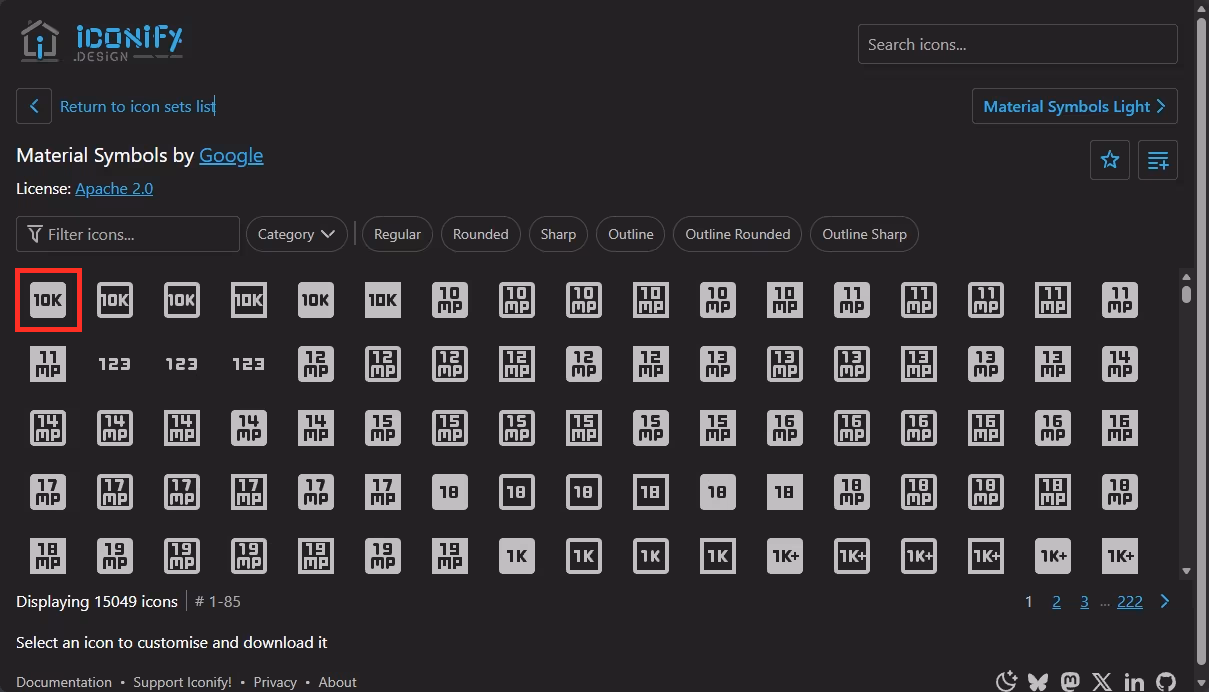
Task: Open Iconify's LinkedIn page
Action: coord(1134,681)
